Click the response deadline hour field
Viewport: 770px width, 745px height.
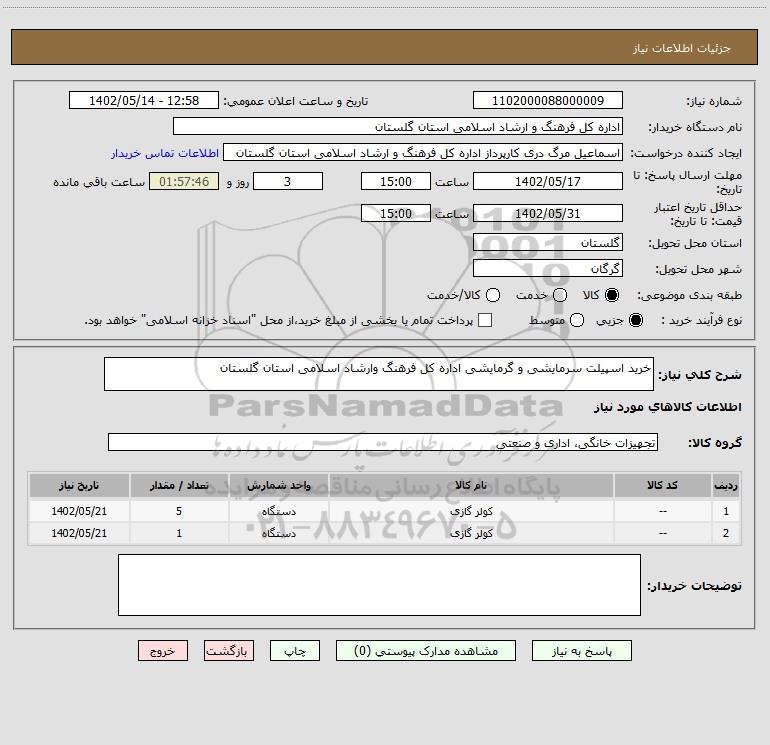(x=396, y=181)
